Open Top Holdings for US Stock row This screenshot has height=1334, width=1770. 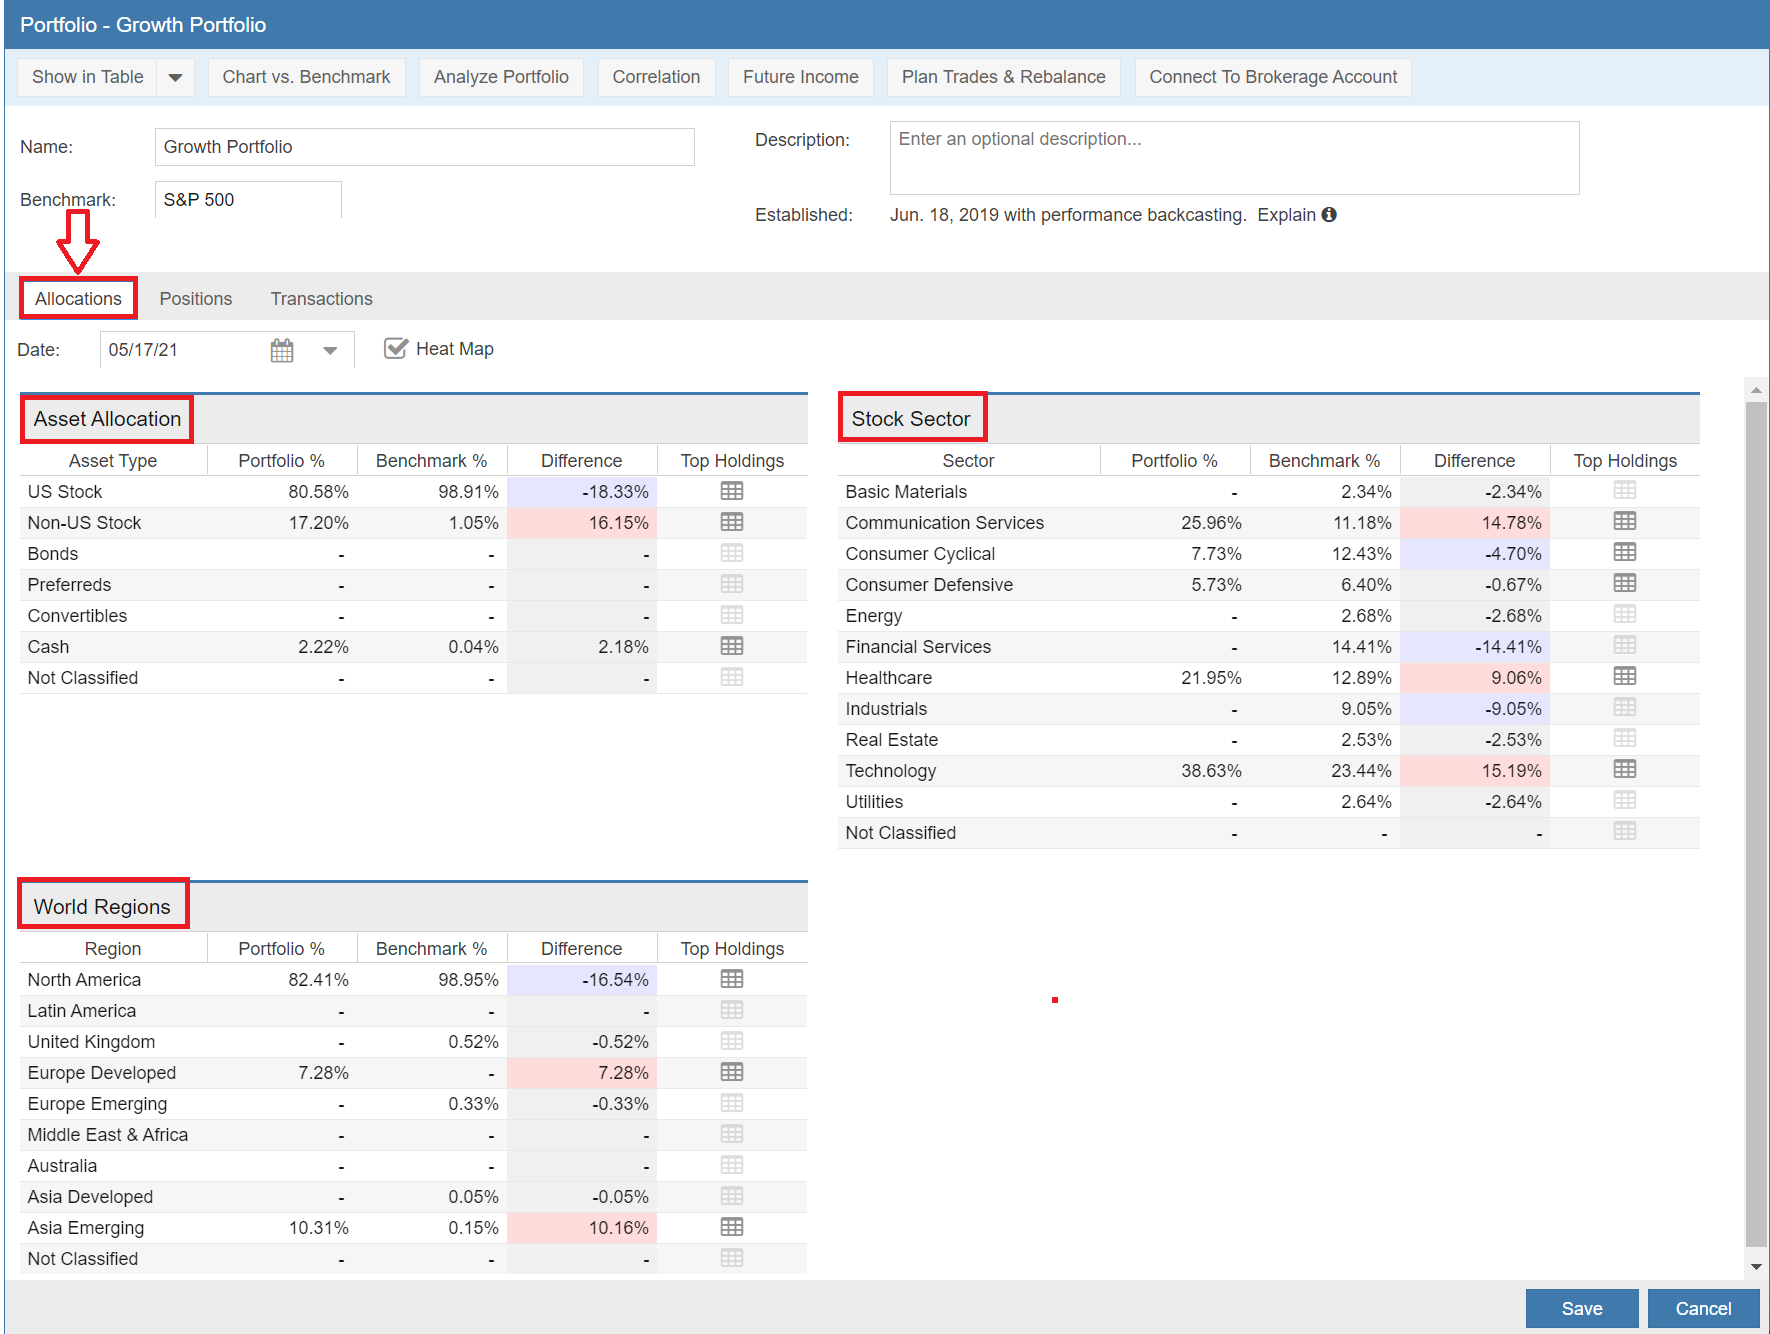click(x=732, y=491)
